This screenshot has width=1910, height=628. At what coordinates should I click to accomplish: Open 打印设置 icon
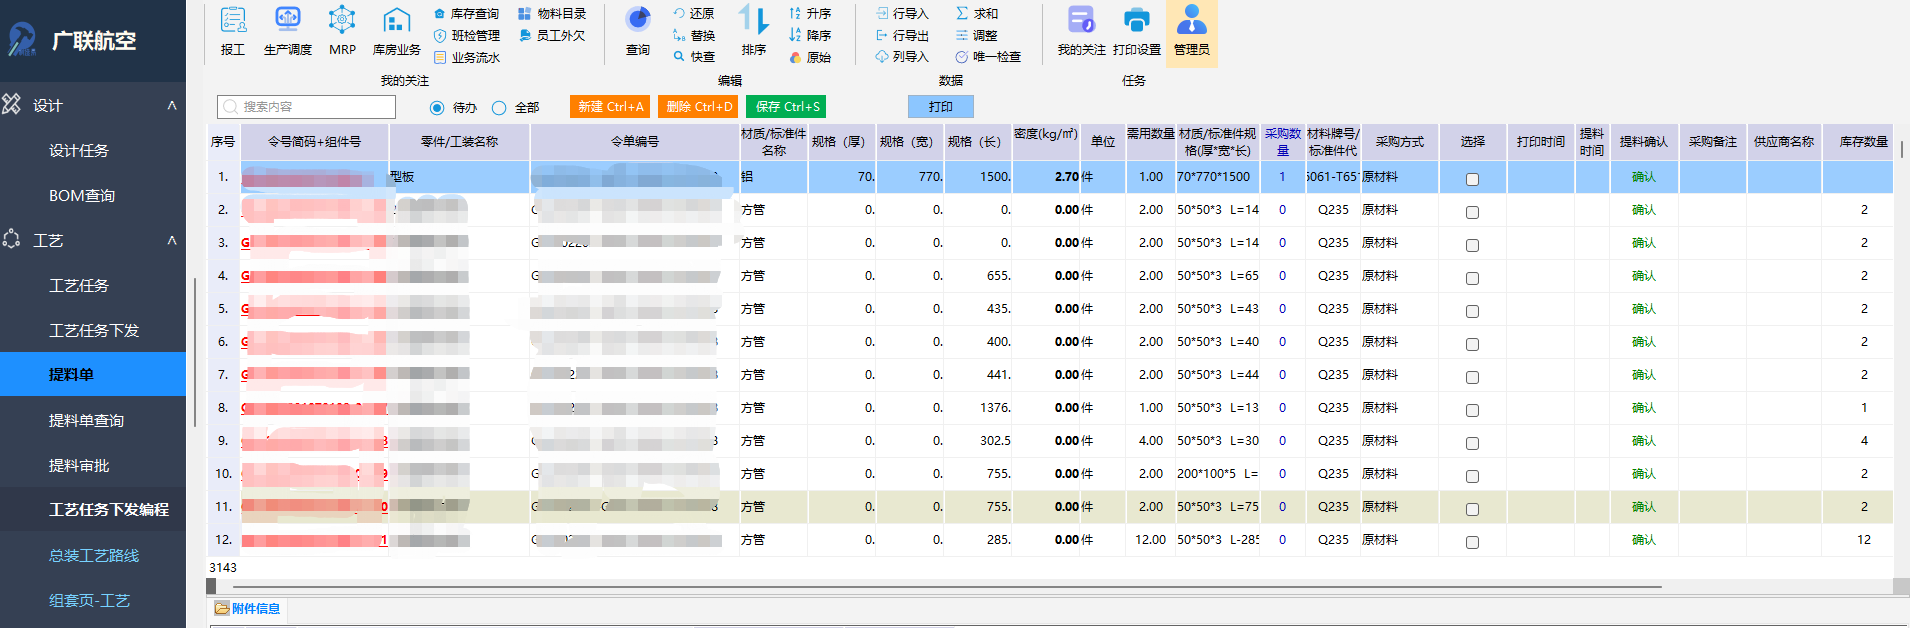[x=1137, y=31]
